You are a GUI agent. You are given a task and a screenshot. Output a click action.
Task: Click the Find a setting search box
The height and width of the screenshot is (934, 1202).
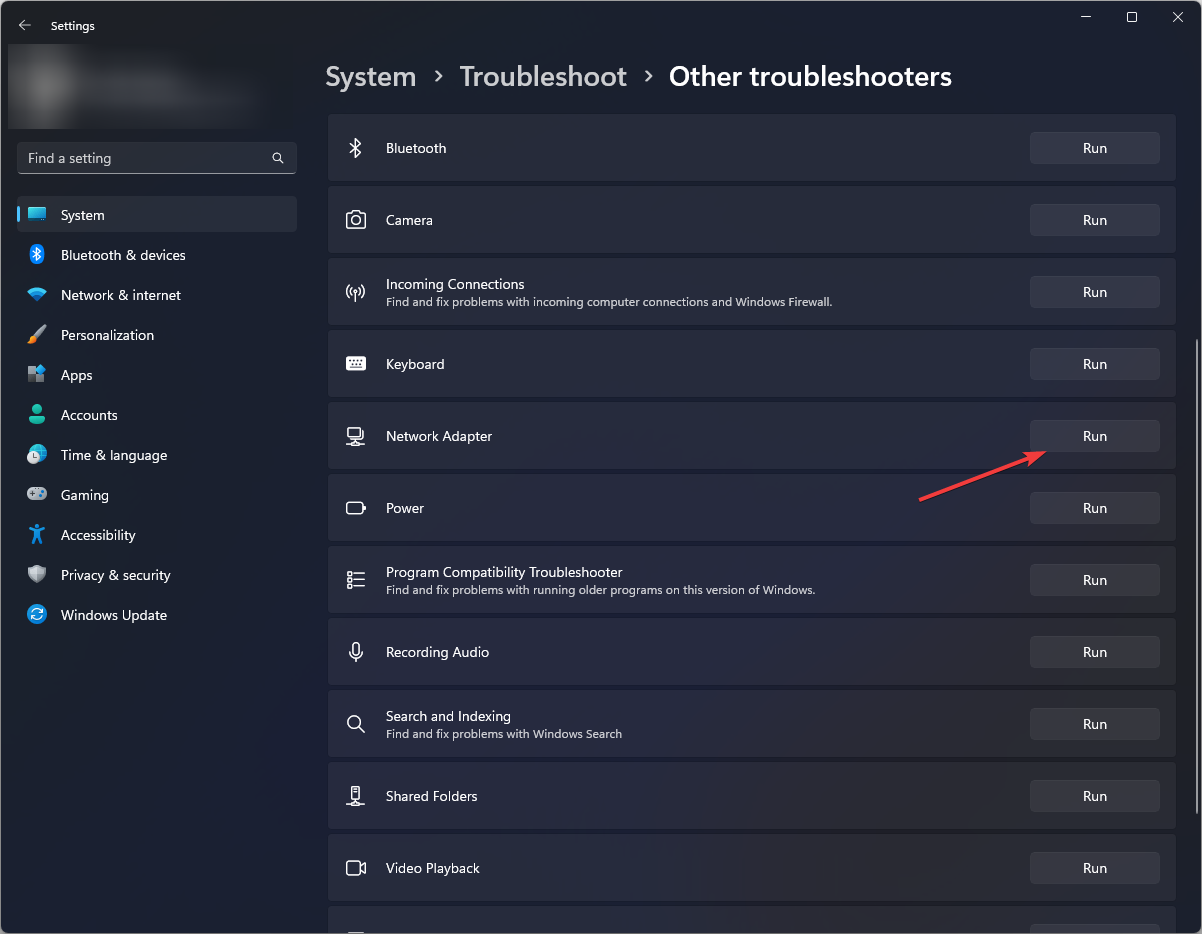click(145, 158)
